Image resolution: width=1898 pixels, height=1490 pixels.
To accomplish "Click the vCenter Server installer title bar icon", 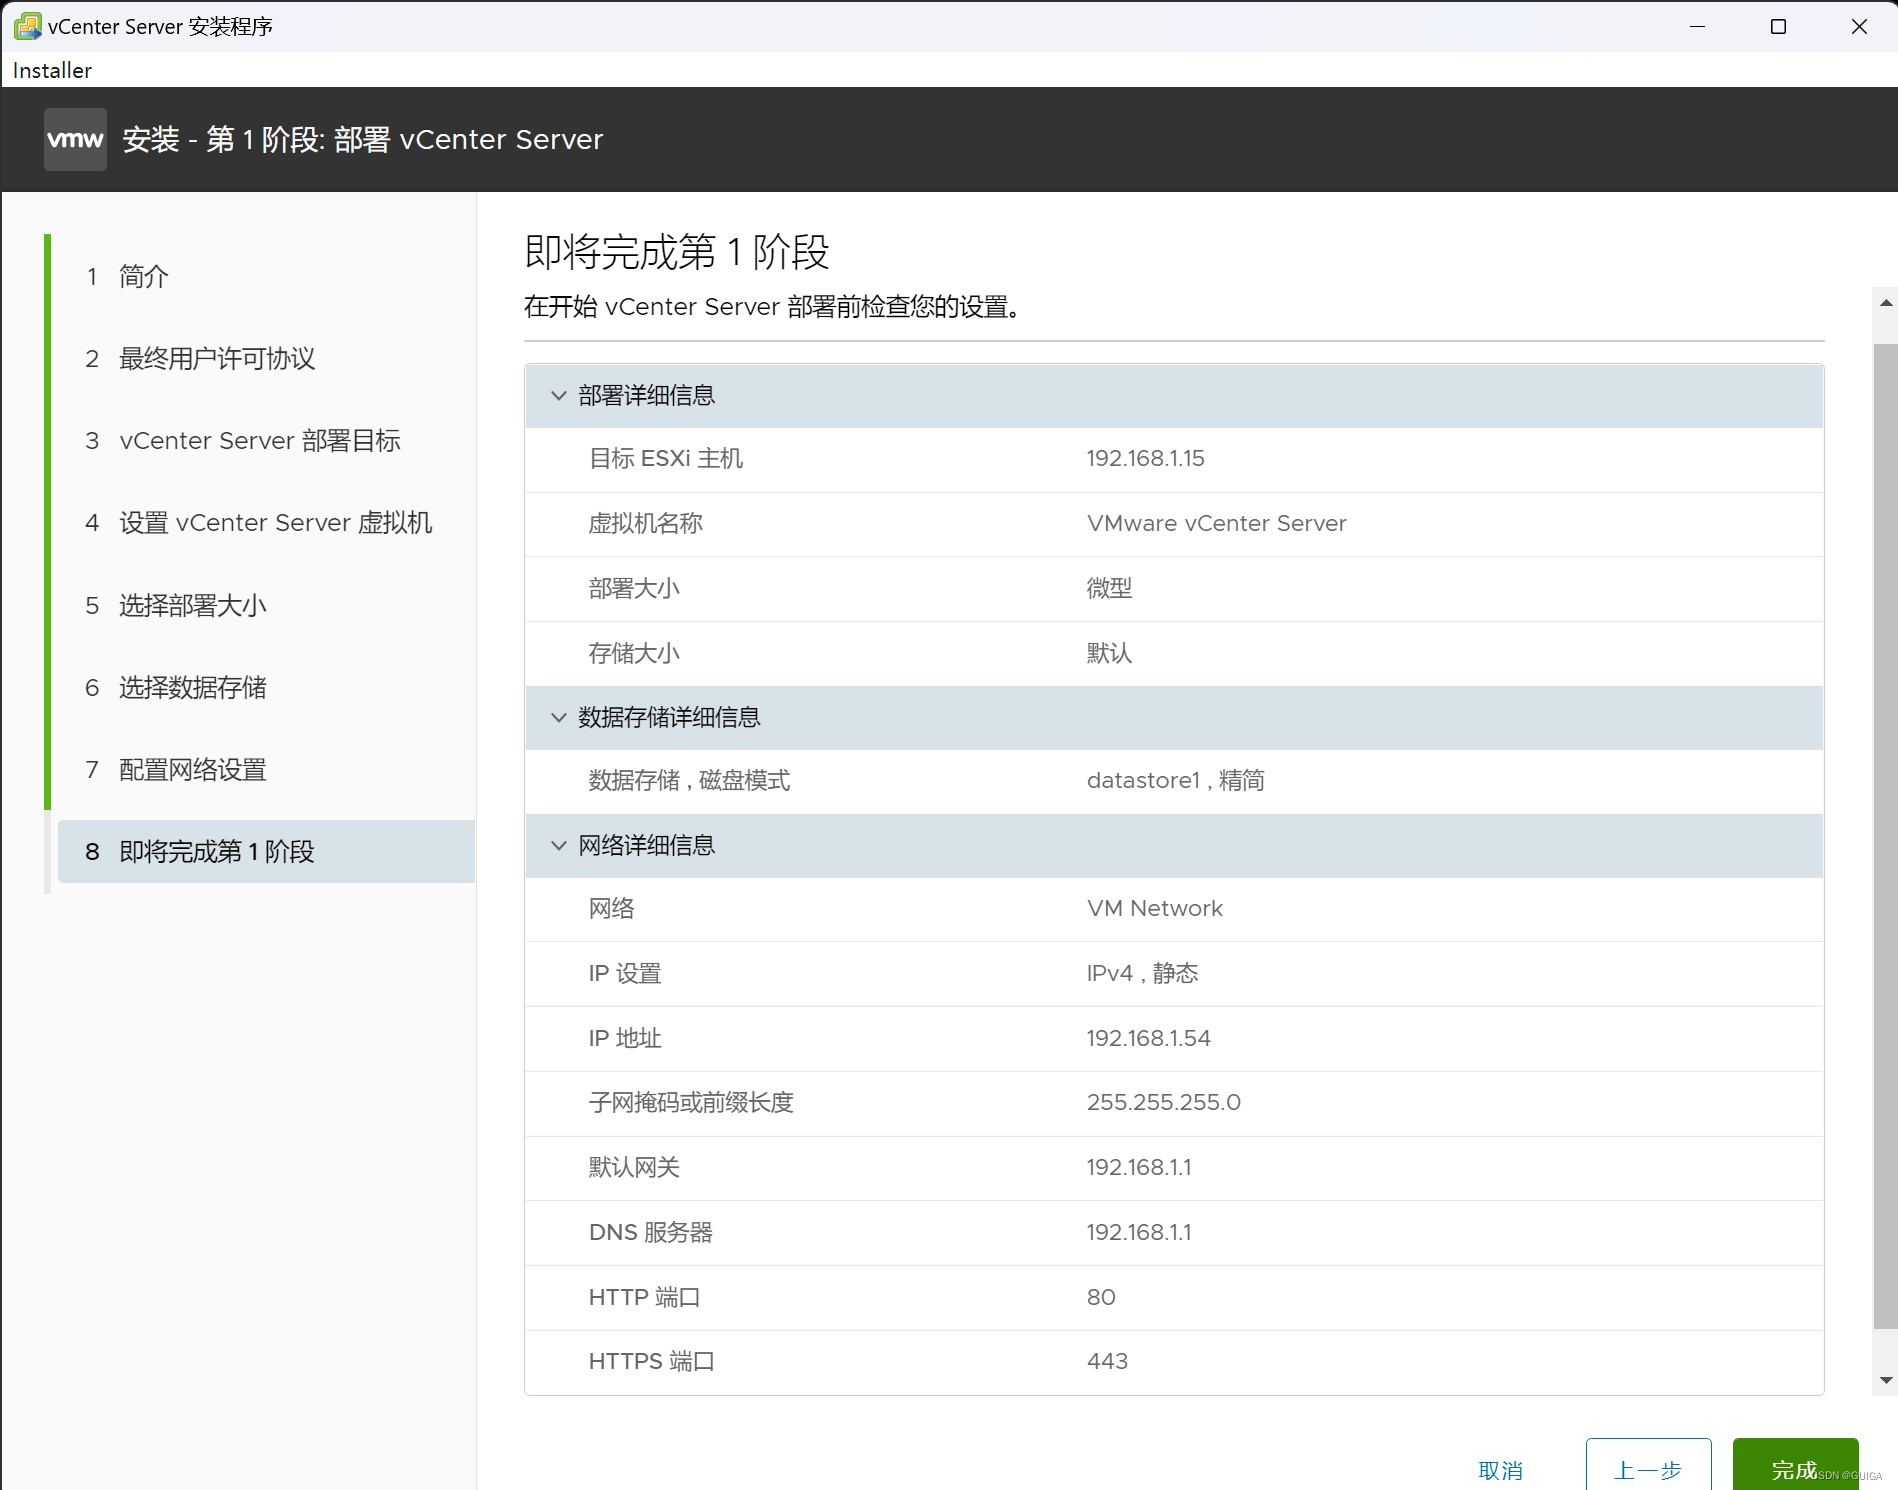I will [x=26, y=26].
